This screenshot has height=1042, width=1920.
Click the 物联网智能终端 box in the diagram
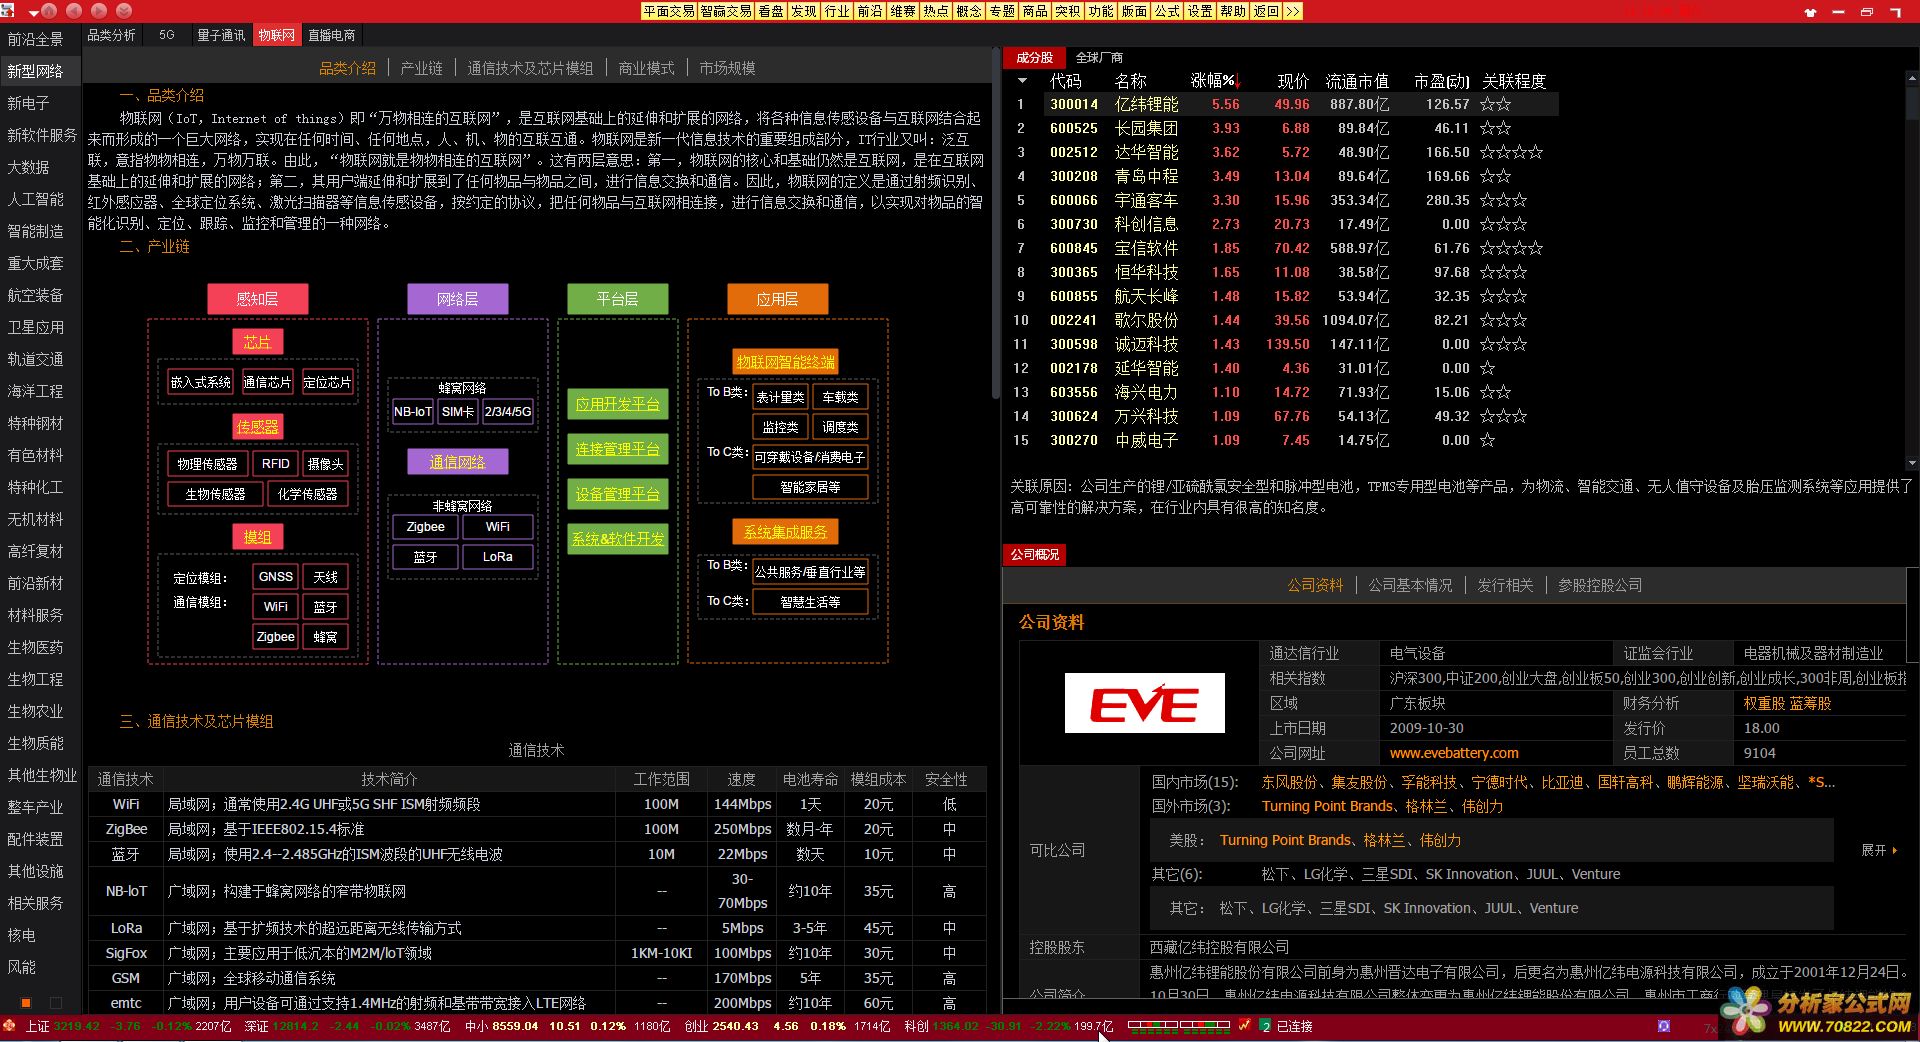pyautogui.click(x=785, y=362)
